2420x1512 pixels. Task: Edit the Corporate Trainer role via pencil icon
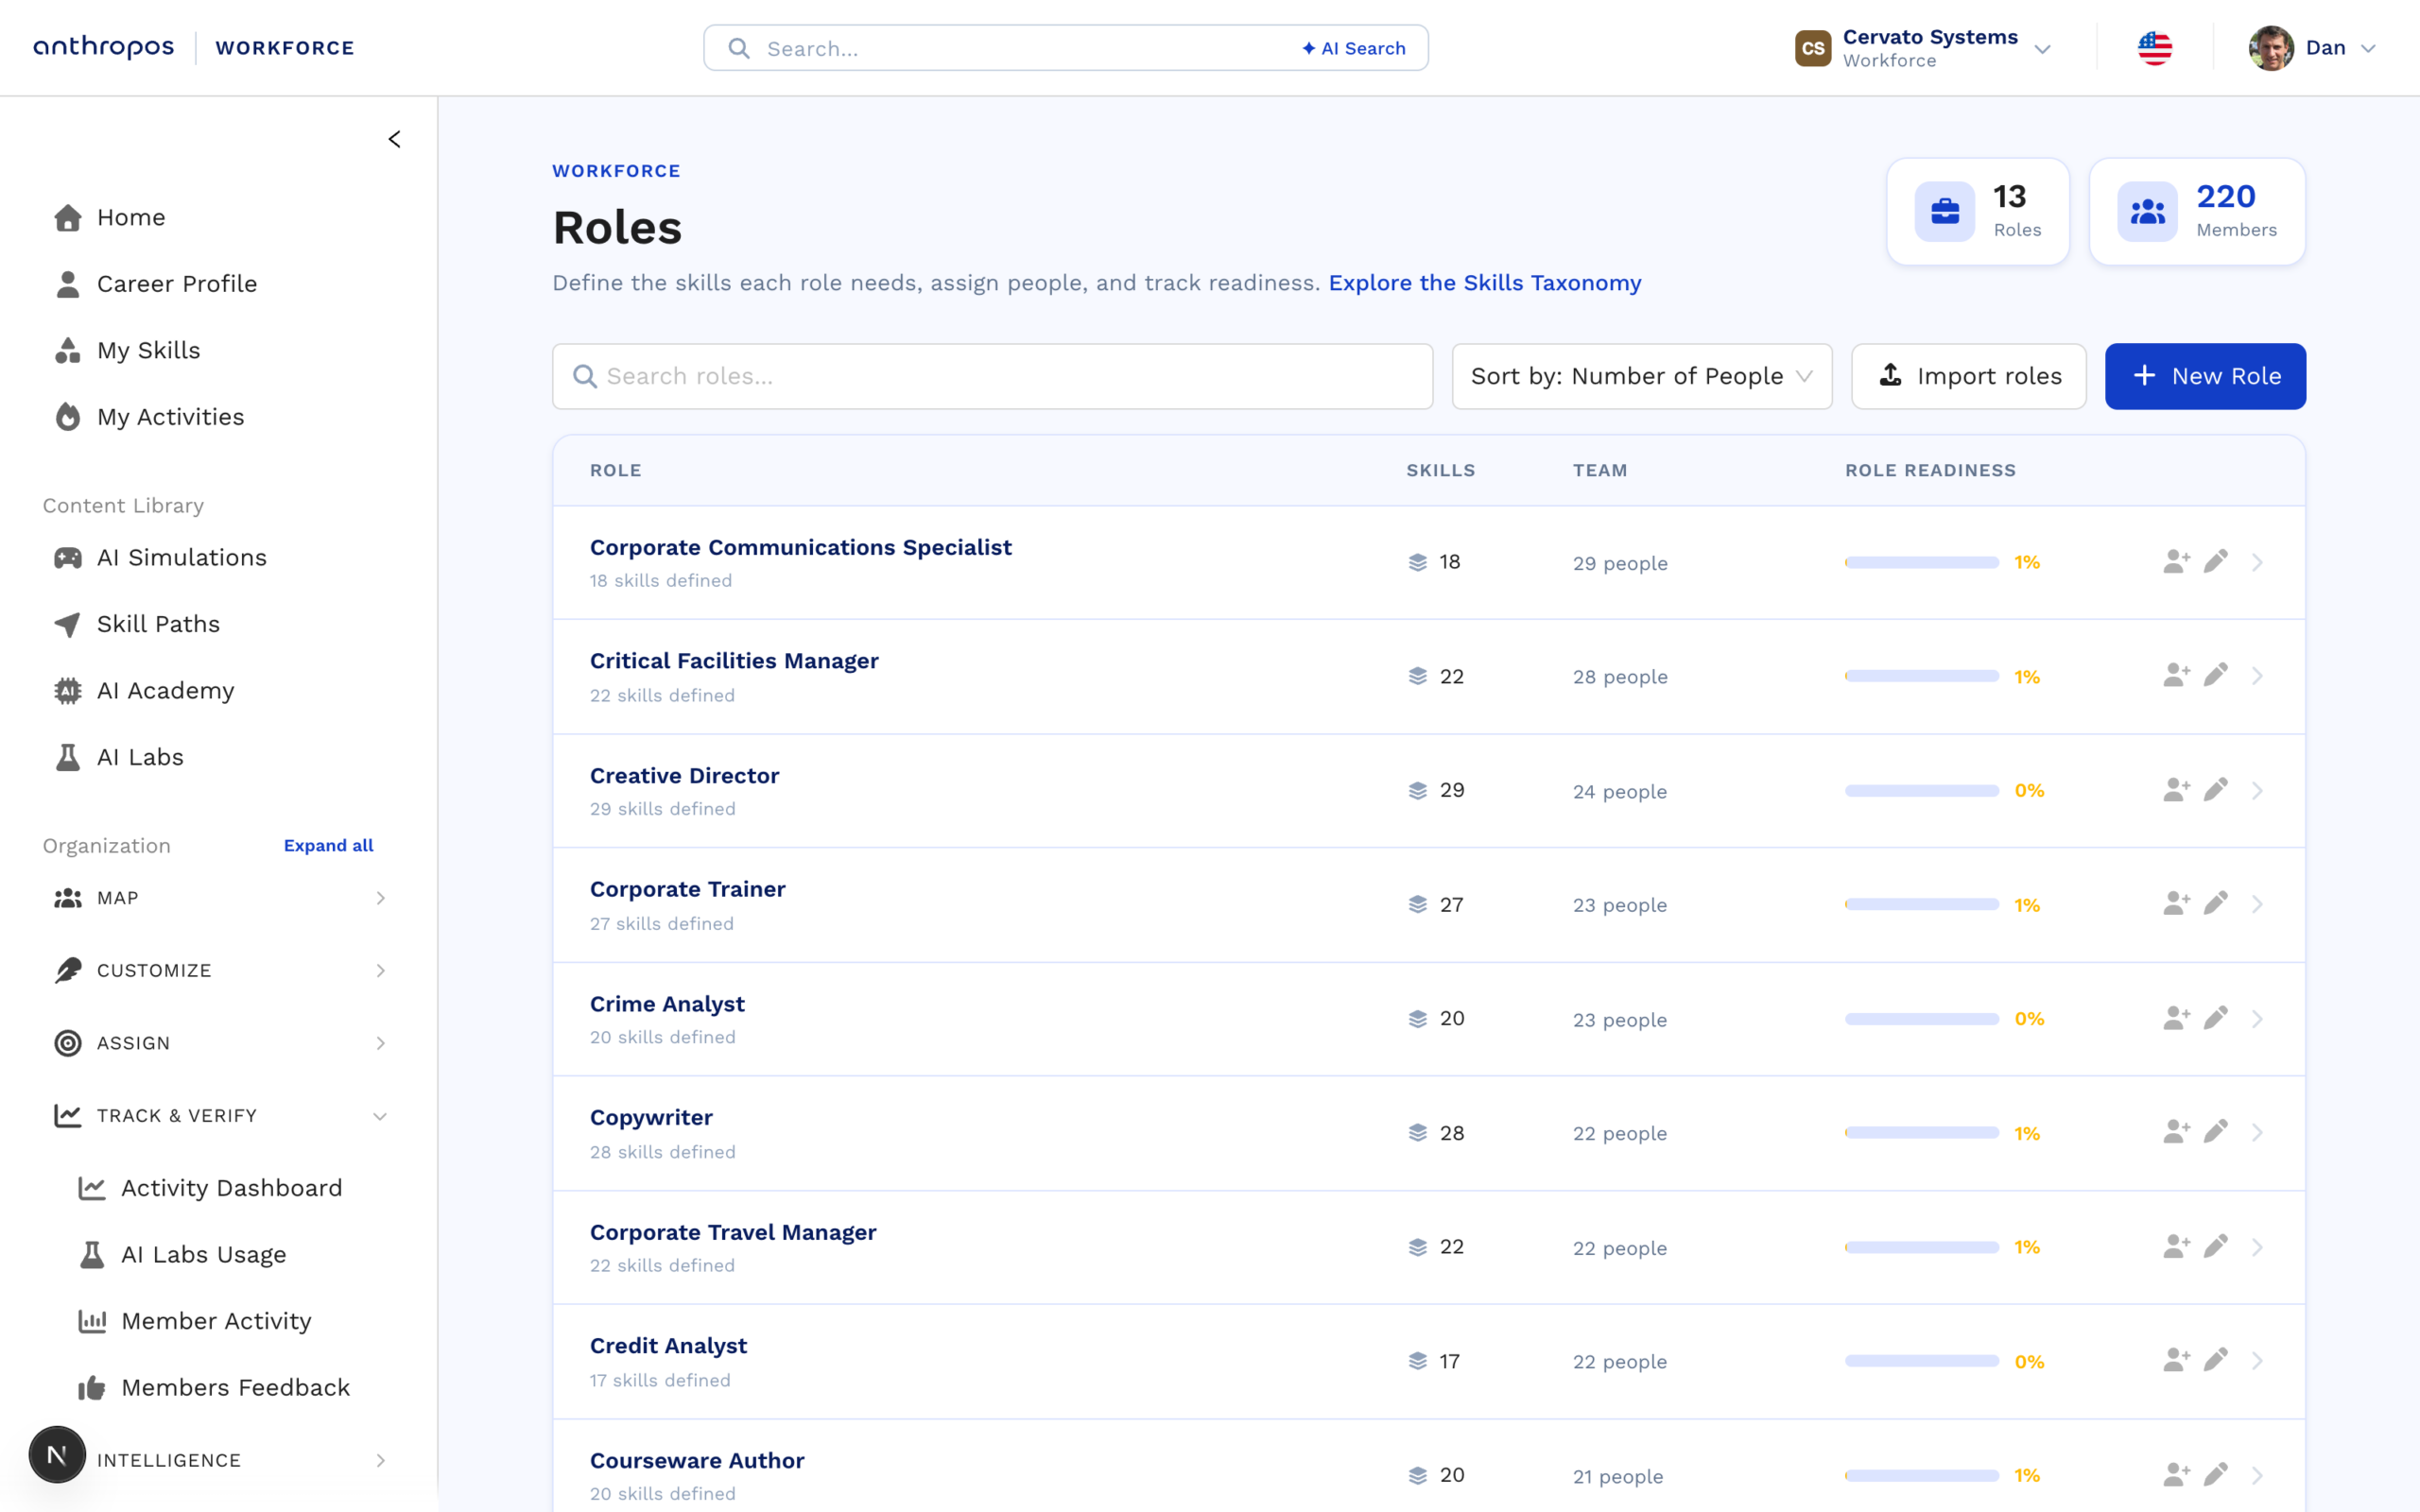tap(2216, 904)
